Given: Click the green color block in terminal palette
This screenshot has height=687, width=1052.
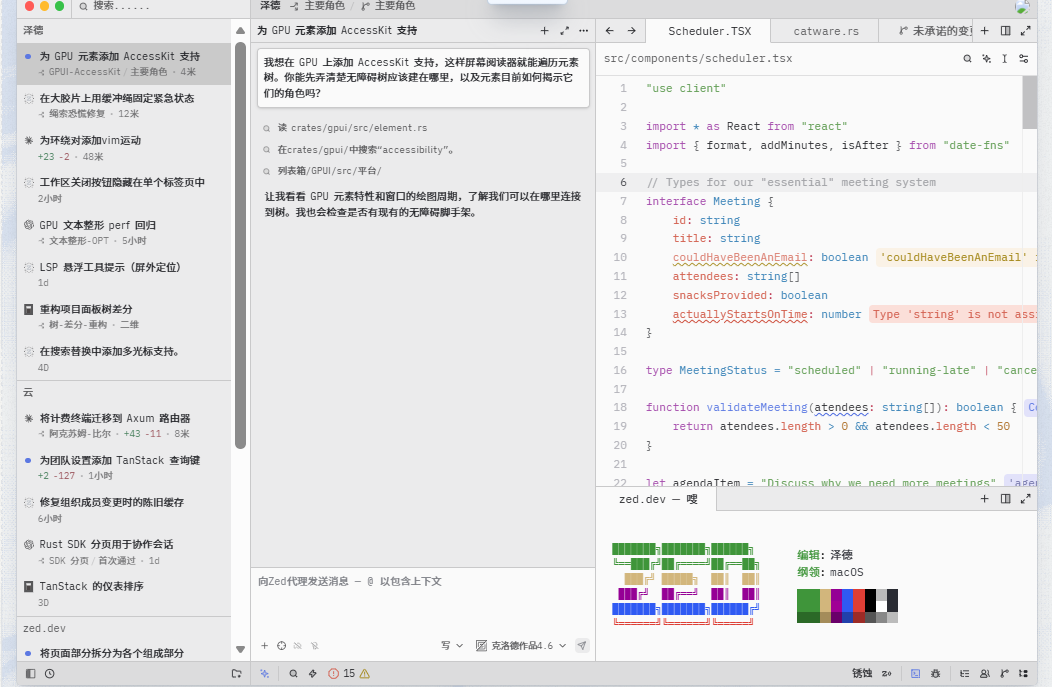Looking at the screenshot, I should pyautogui.click(x=808, y=600).
